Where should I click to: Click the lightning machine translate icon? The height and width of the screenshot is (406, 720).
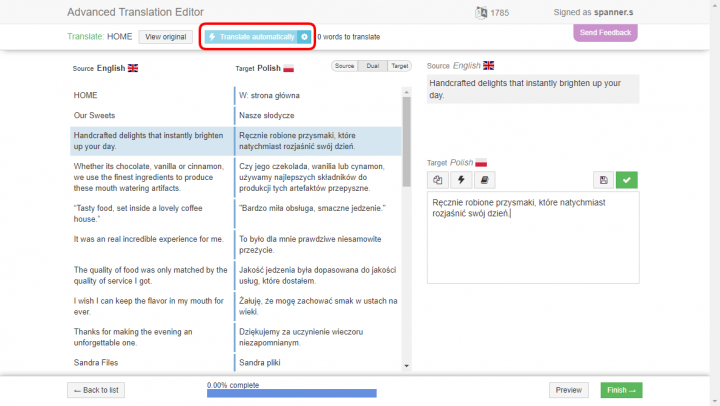point(461,180)
